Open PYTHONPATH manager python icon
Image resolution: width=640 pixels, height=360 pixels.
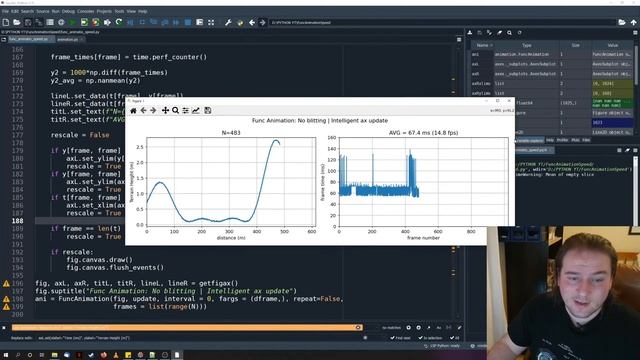point(240,22)
